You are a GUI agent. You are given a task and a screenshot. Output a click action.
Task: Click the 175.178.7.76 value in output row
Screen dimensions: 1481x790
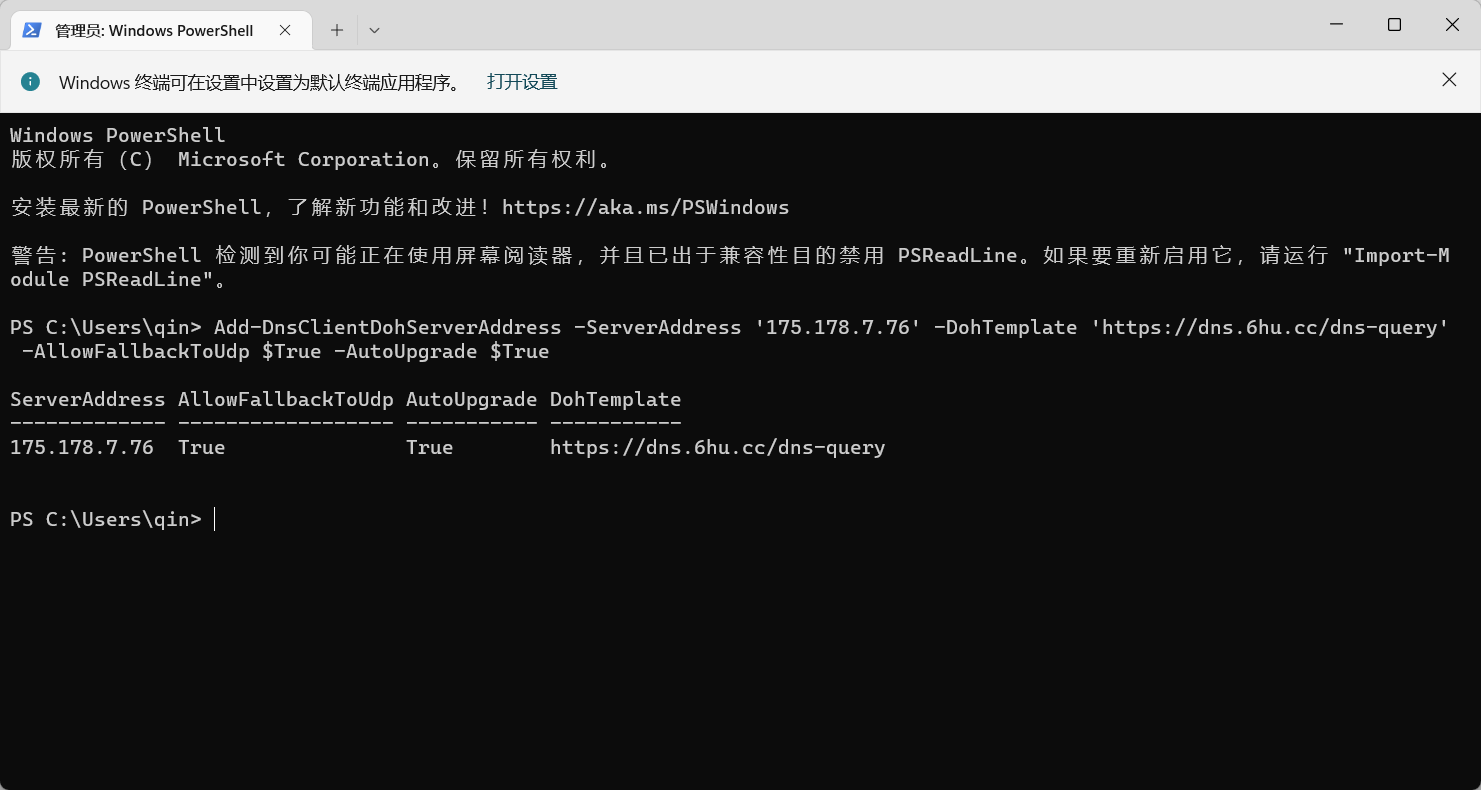82,448
